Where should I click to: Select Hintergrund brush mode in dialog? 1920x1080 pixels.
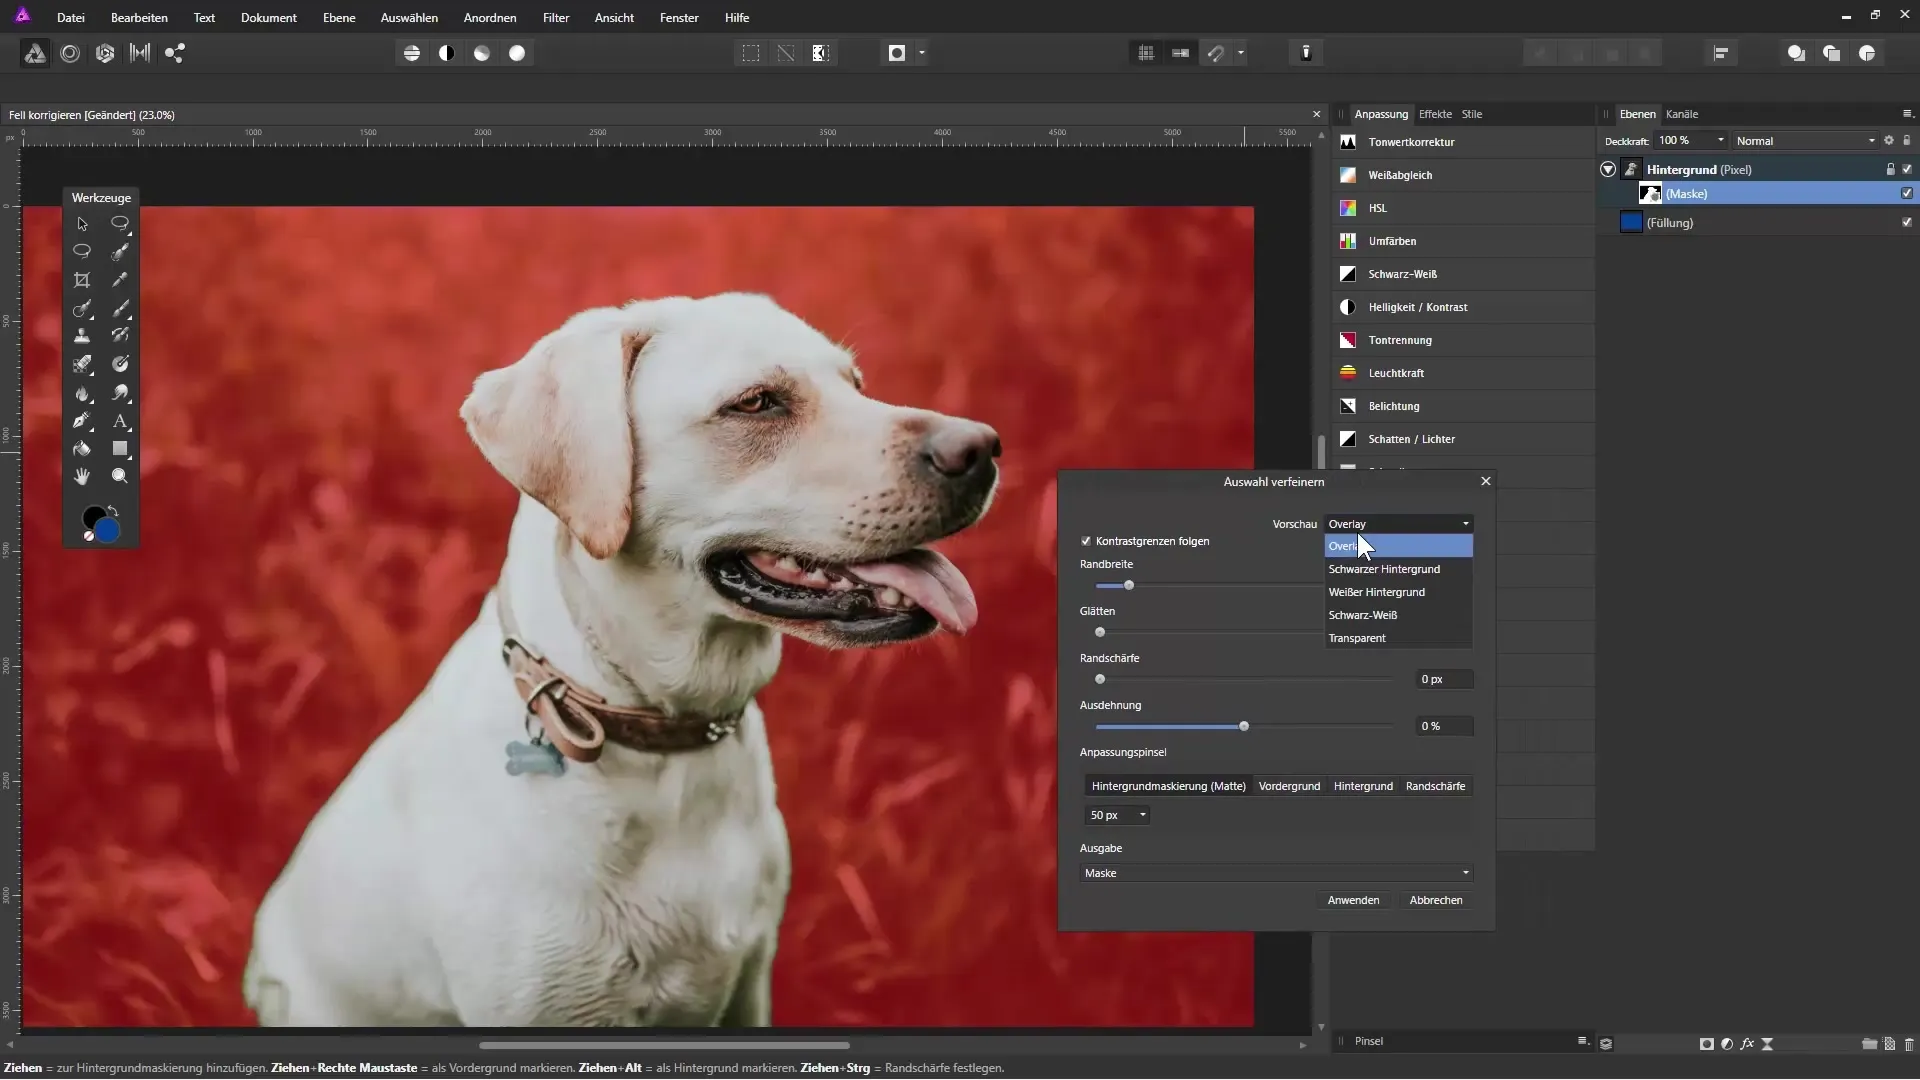tap(1363, 786)
